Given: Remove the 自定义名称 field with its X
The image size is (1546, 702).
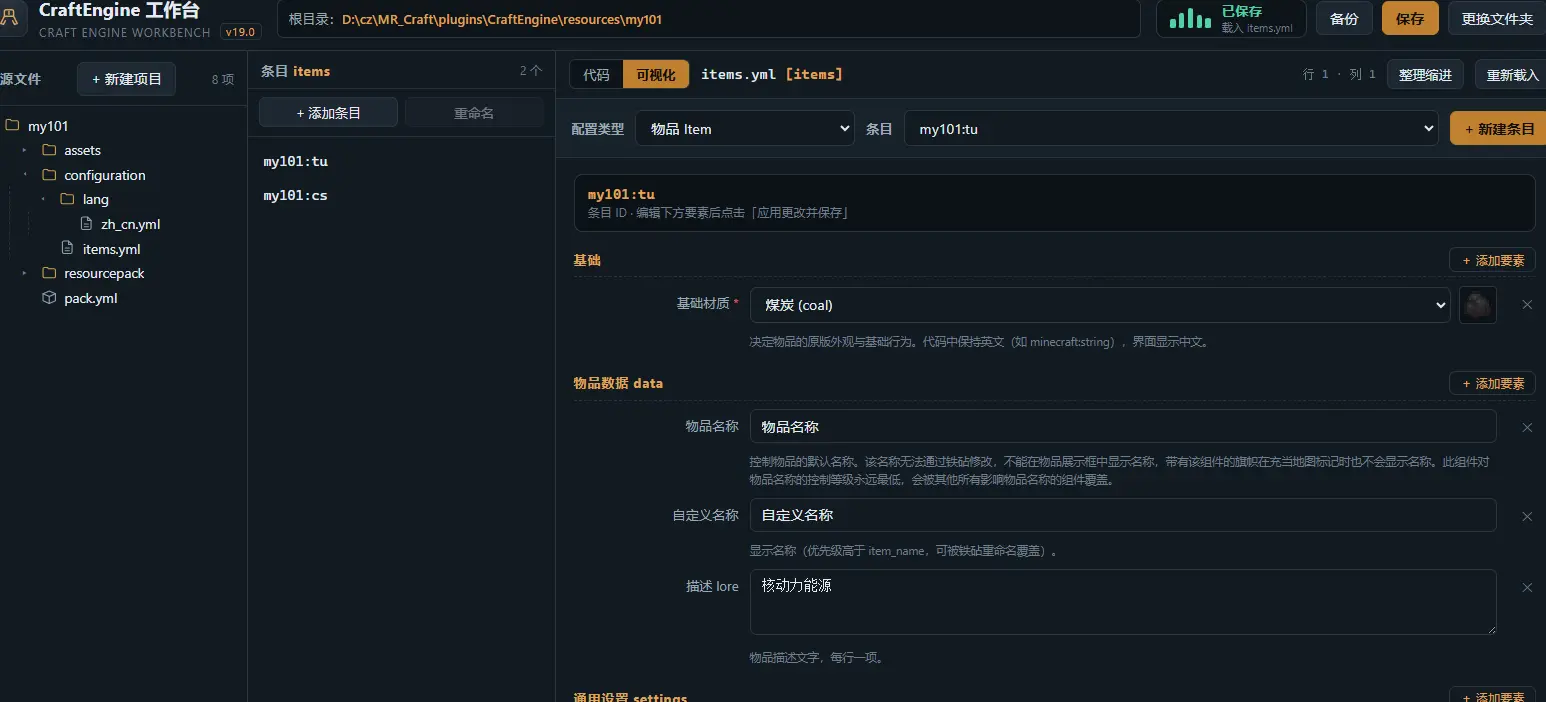Looking at the screenshot, I should coord(1527,516).
